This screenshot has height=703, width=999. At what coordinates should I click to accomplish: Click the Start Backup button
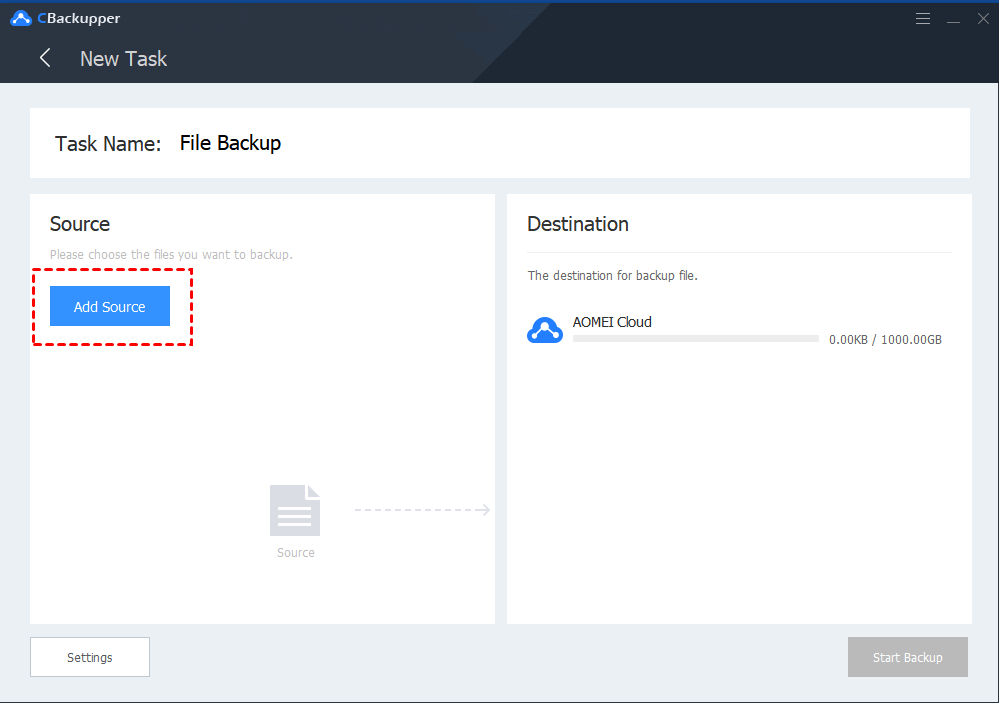[x=907, y=657]
